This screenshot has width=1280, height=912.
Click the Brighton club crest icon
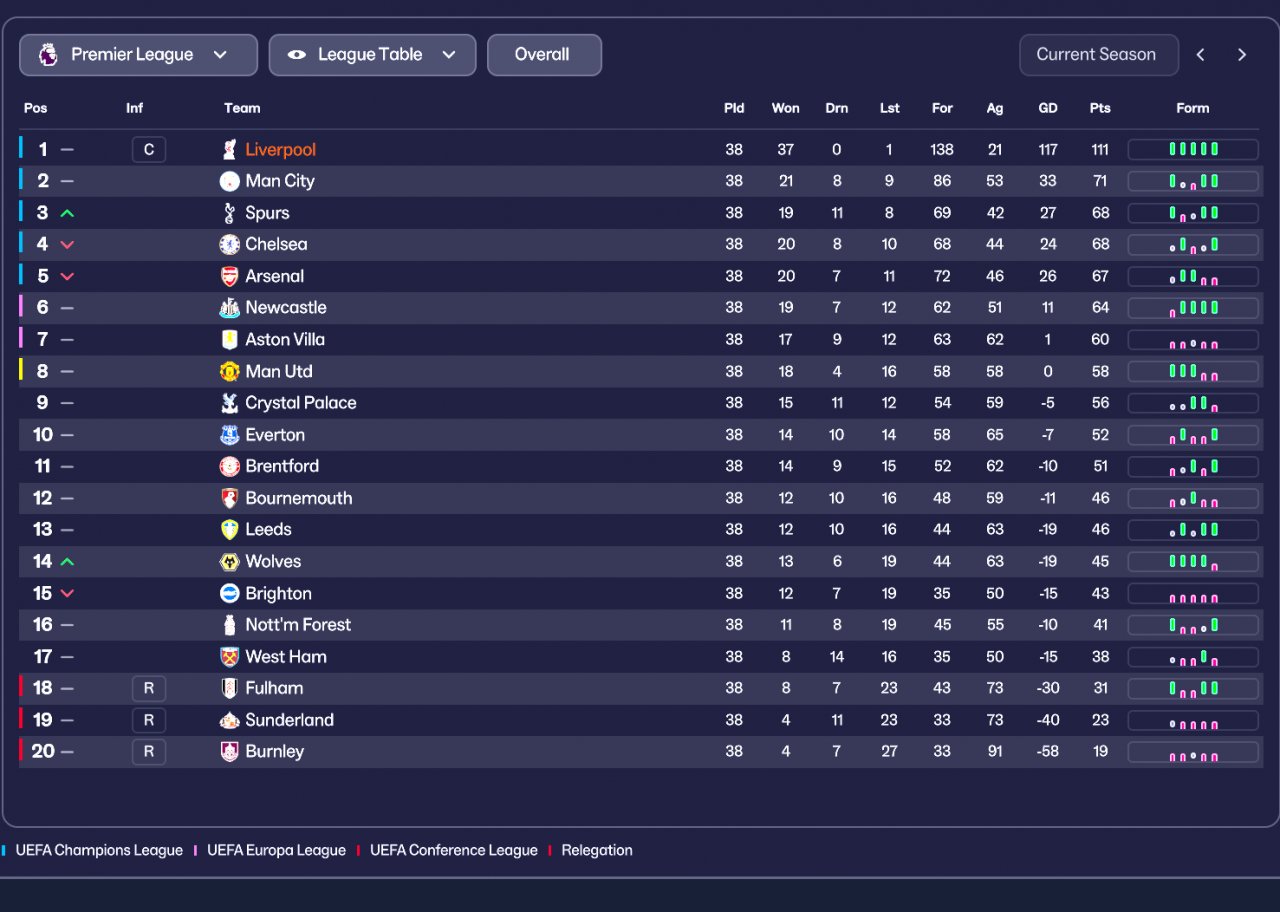(230, 593)
